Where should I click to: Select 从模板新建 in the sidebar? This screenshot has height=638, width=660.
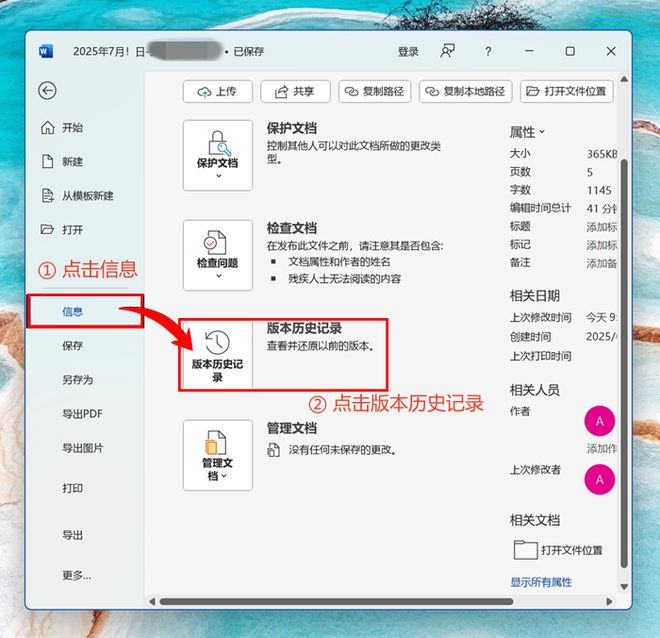(x=88, y=195)
